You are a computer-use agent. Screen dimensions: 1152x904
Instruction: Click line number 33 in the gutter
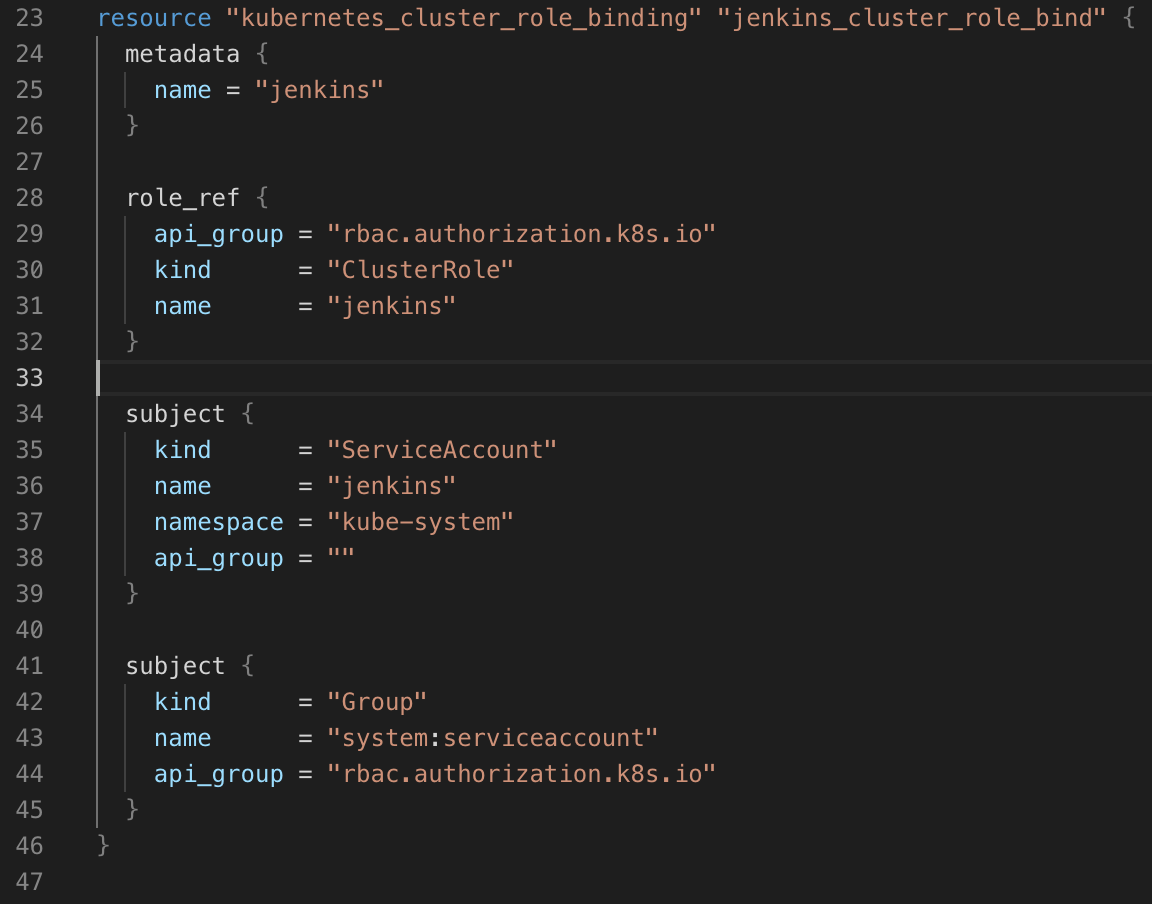pyautogui.click(x=29, y=377)
